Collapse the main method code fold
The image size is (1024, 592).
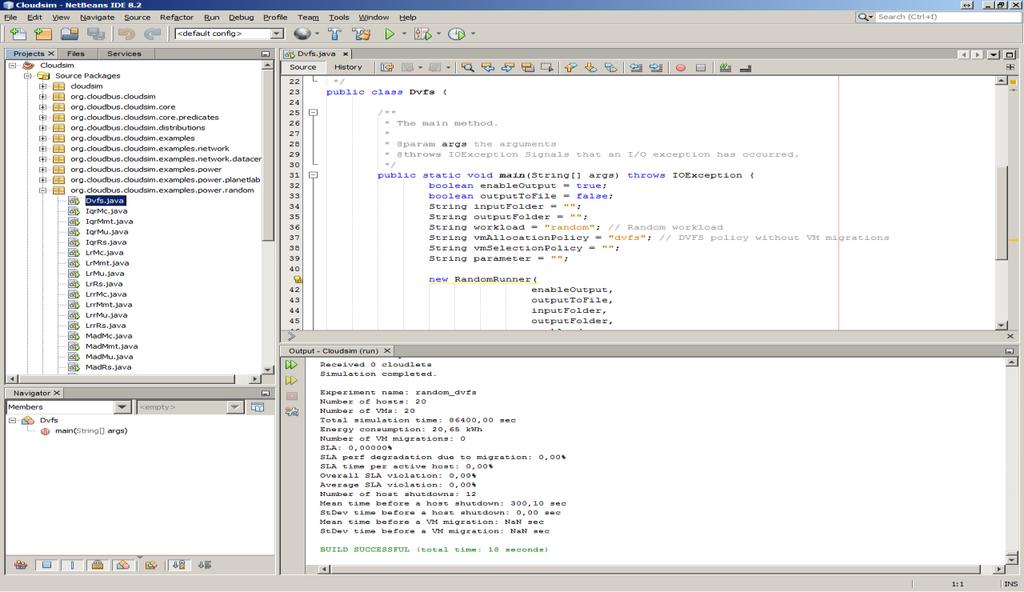pos(313,175)
